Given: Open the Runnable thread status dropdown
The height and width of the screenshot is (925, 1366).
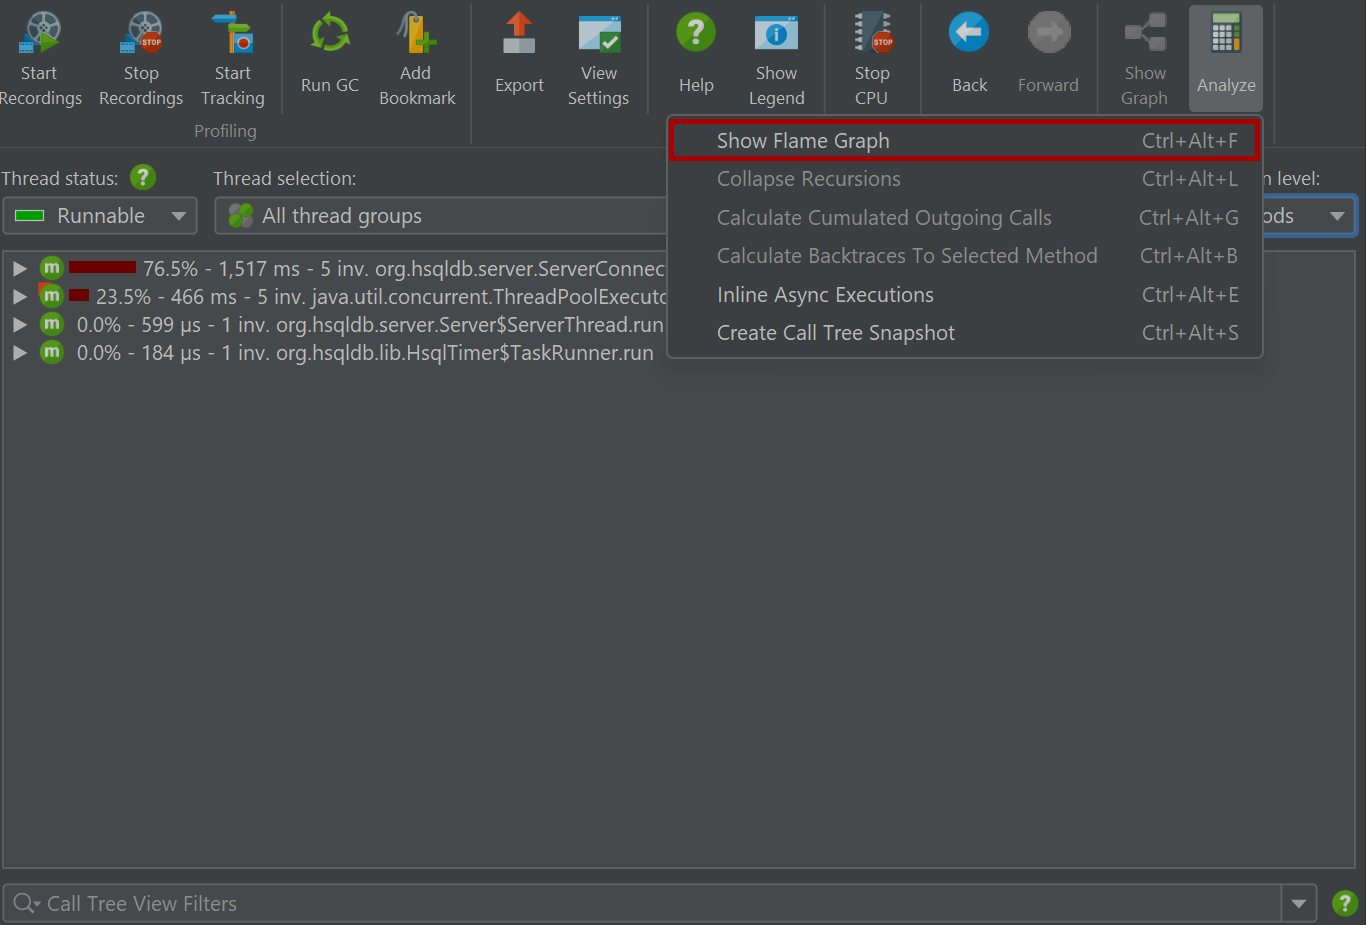Looking at the screenshot, I should pos(100,216).
